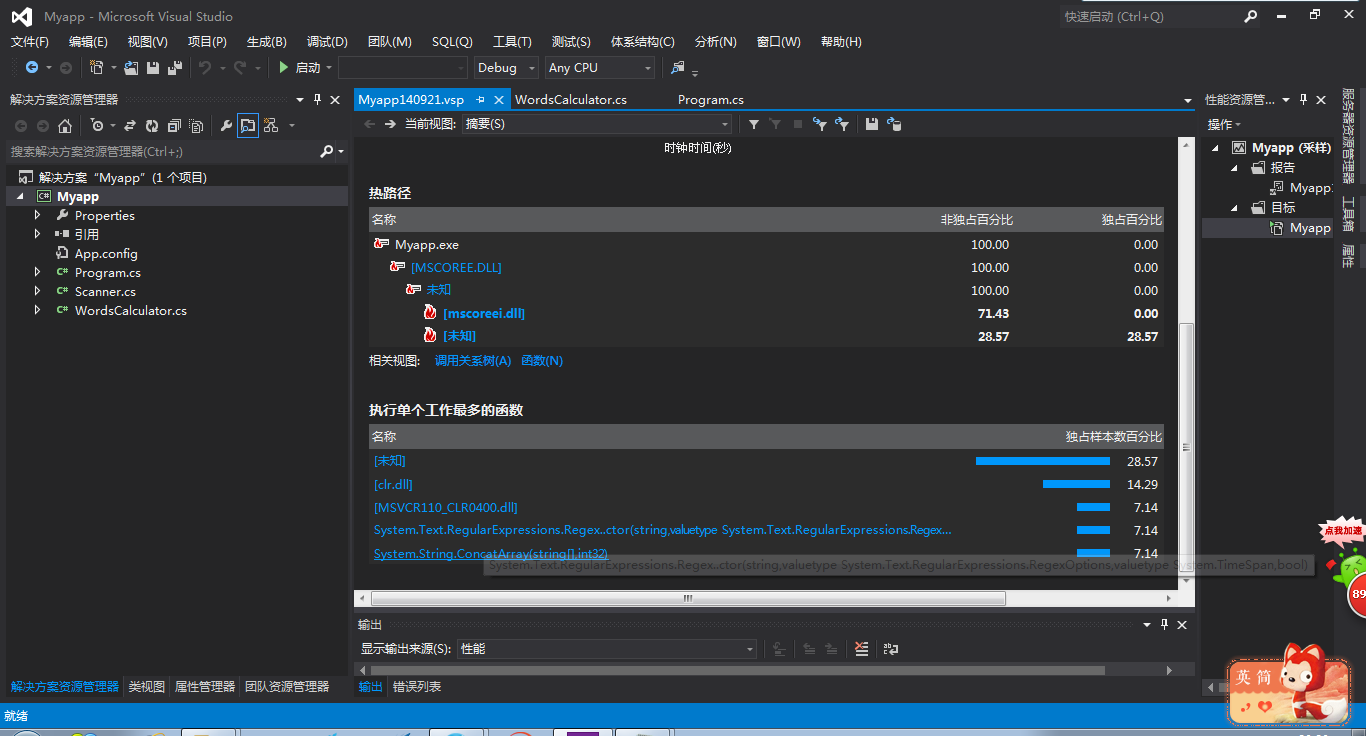The height and width of the screenshot is (736, 1366).
Task: Open the 文件(F) menu
Action: point(29,42)
